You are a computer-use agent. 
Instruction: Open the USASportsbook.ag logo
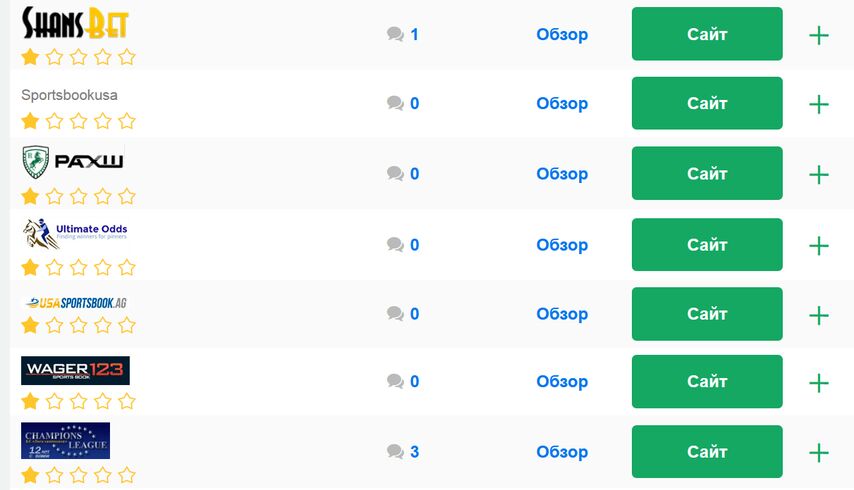coord(76,303)
